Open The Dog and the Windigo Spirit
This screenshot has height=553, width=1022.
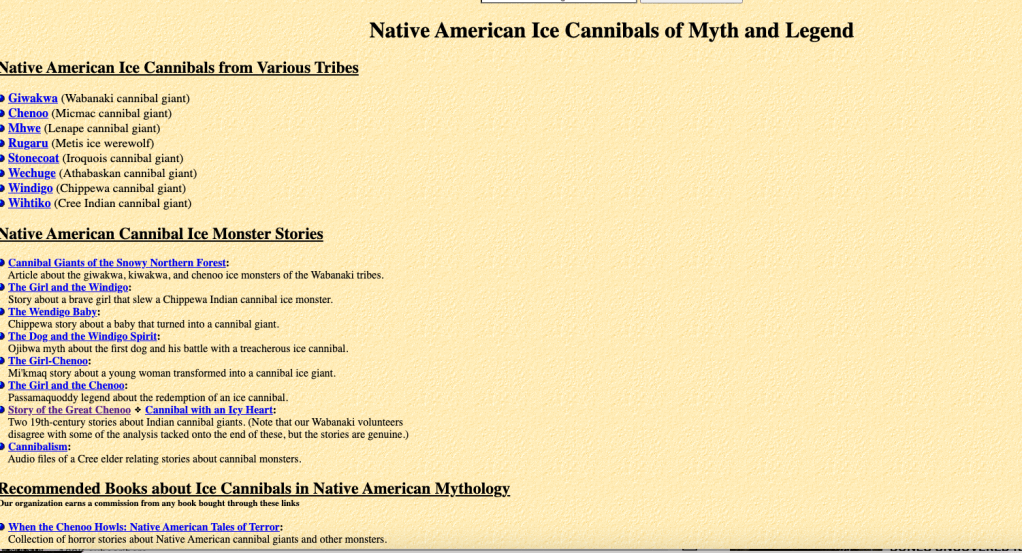(x=82, y=336)
